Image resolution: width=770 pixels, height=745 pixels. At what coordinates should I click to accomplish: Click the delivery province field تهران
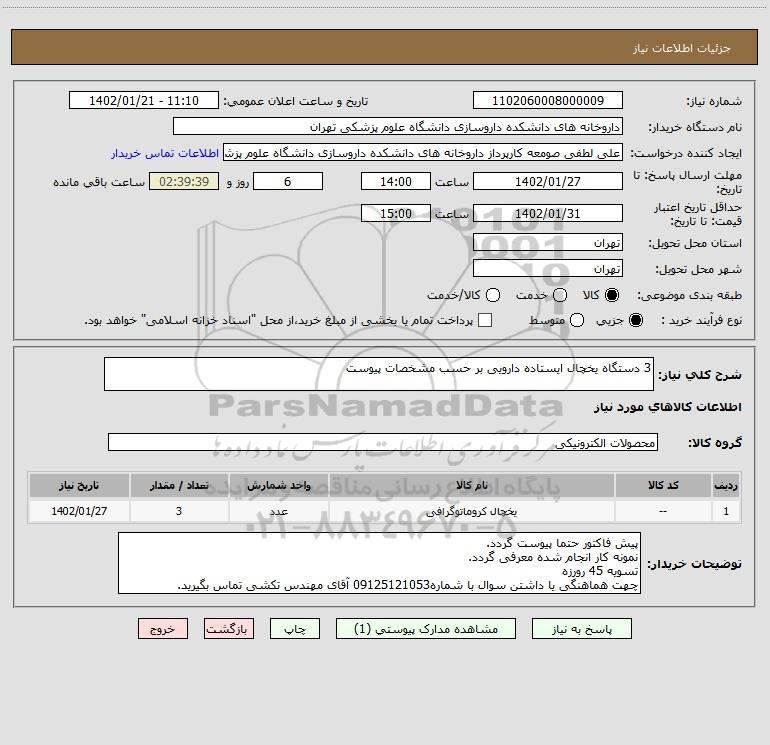pos(548,243)
